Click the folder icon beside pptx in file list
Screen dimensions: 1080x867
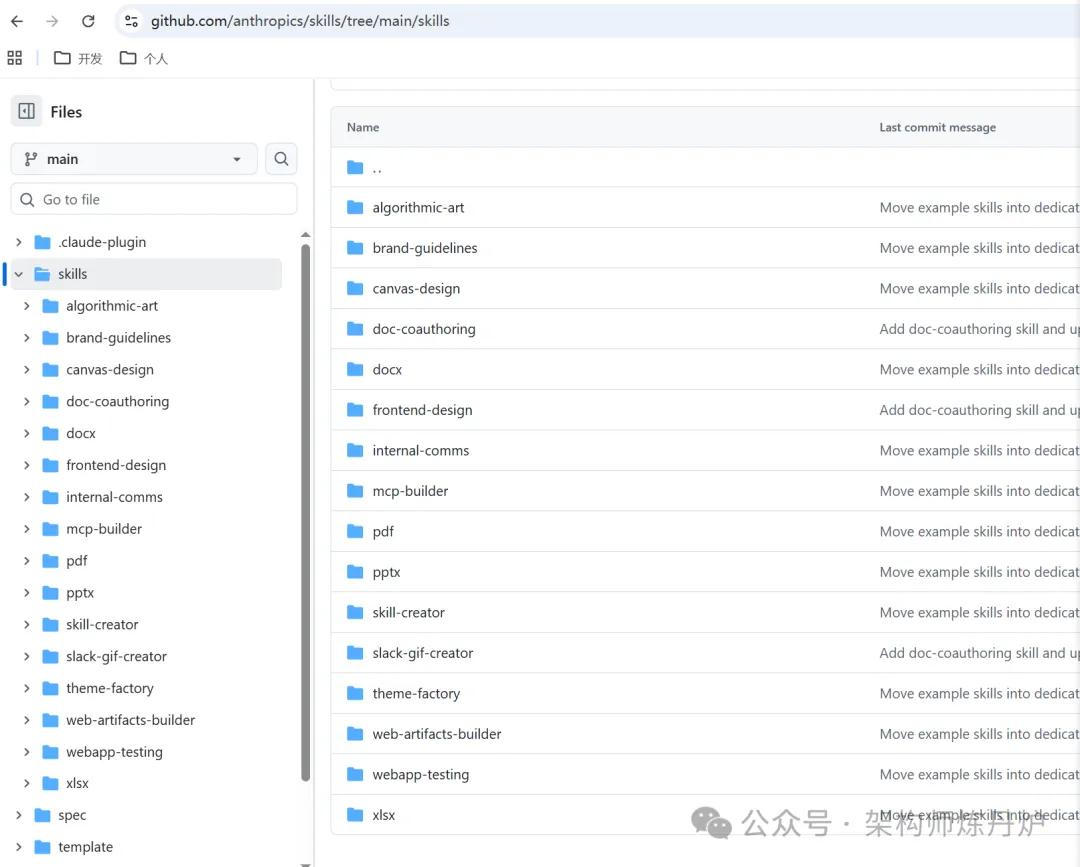[355, 572]
